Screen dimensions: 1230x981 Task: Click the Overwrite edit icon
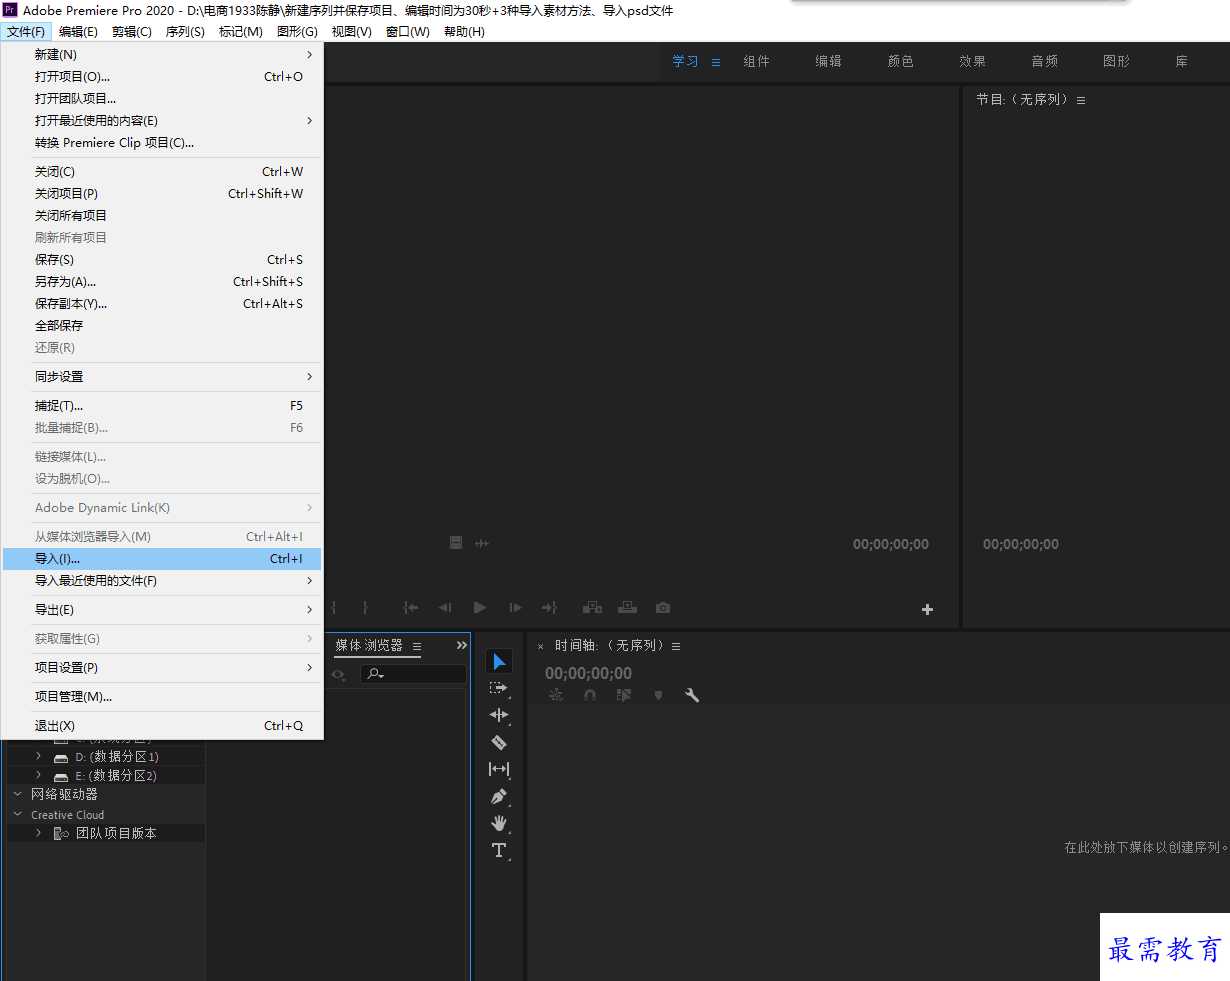(627, 607)
